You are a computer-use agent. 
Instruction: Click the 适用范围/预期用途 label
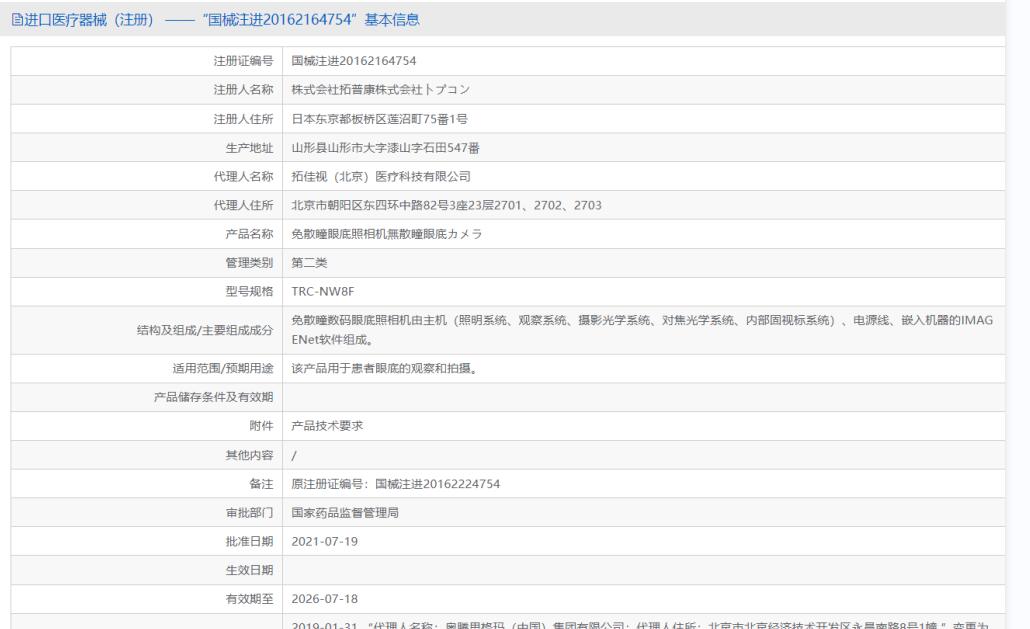click(x=223, y=368)
